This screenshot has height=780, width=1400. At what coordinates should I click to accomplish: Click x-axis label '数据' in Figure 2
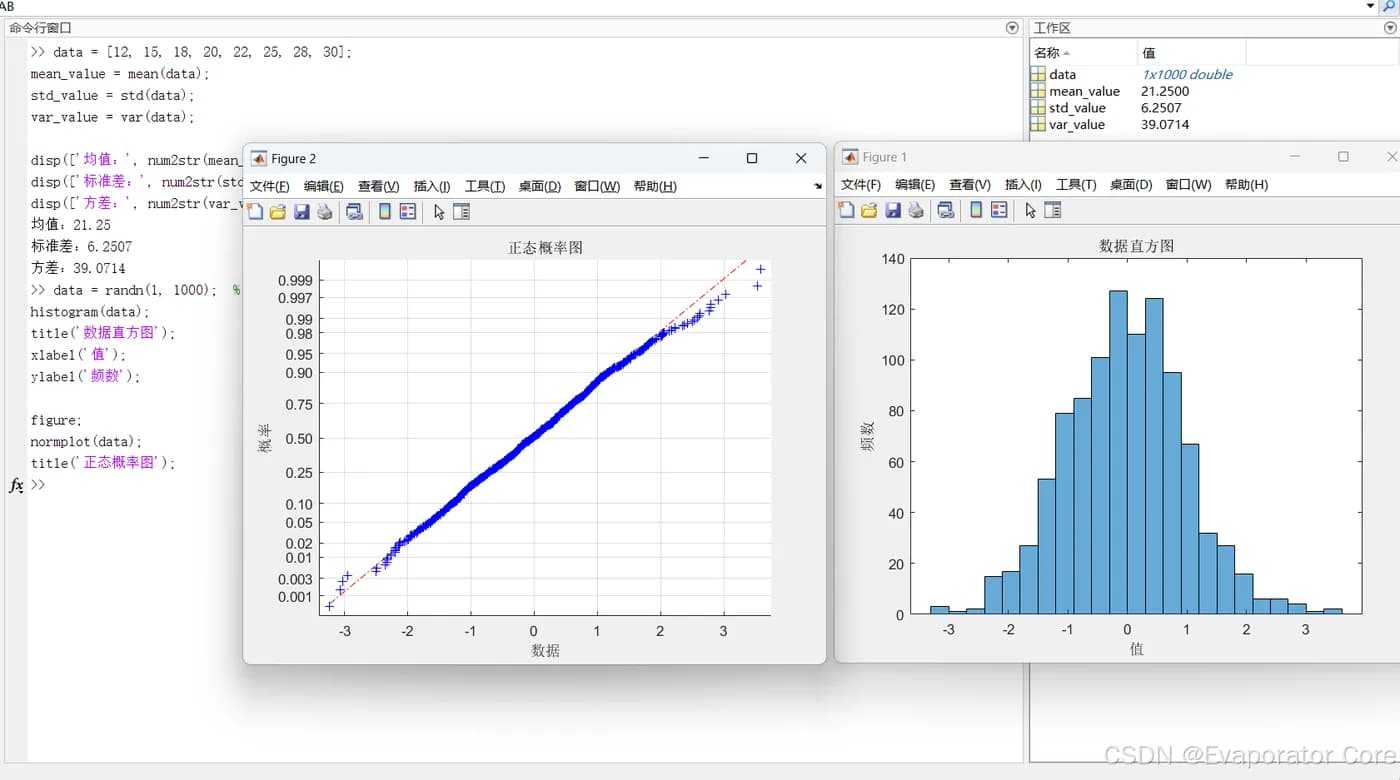click(545, 650)
